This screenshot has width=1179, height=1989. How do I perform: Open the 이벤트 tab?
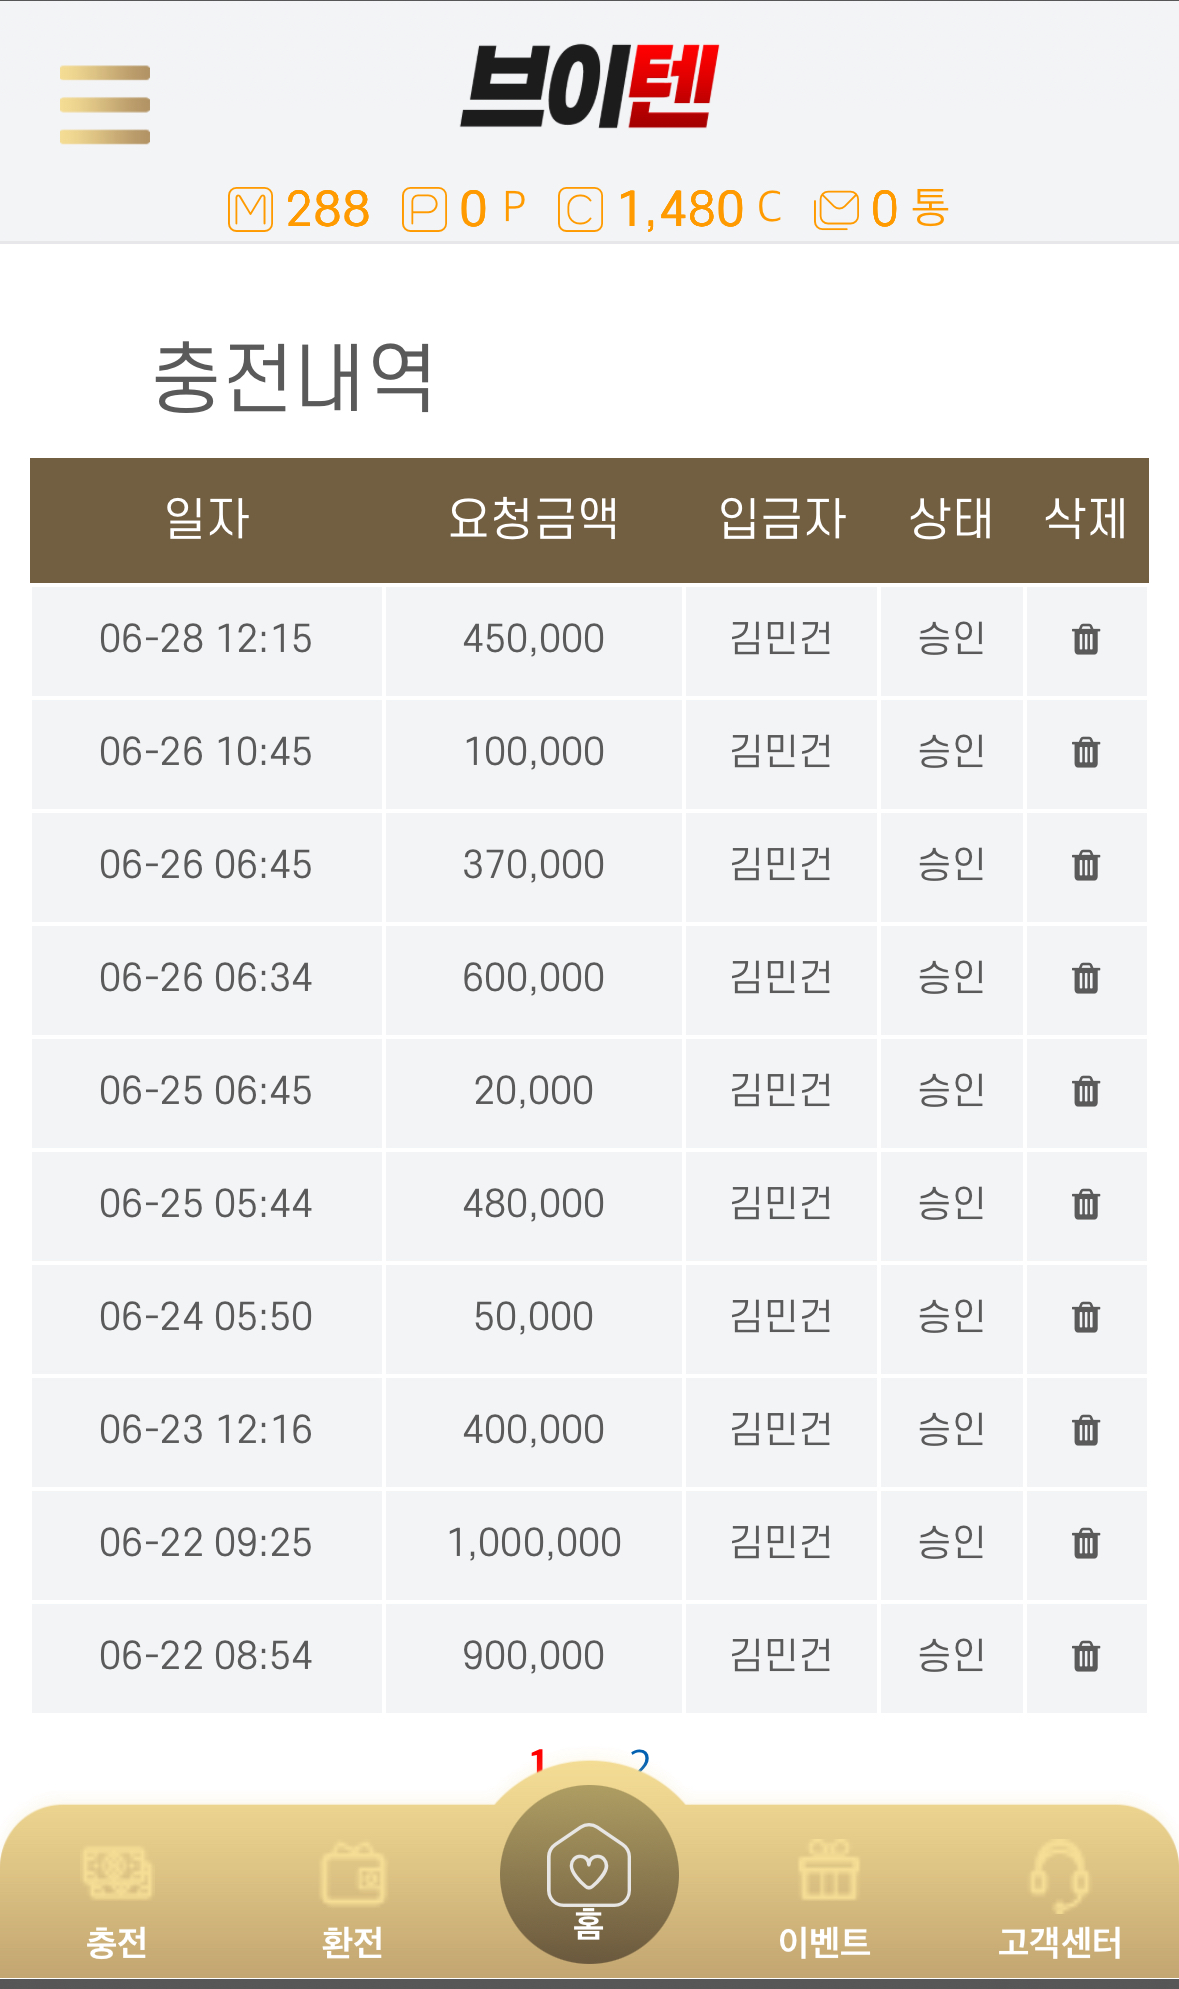825,1900
